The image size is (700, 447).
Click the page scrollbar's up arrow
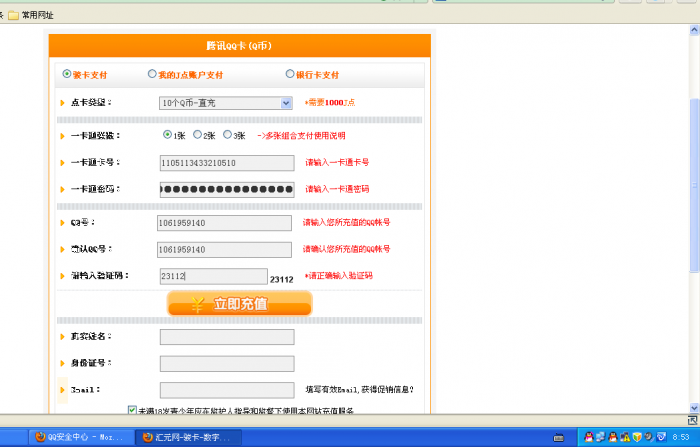694,30
